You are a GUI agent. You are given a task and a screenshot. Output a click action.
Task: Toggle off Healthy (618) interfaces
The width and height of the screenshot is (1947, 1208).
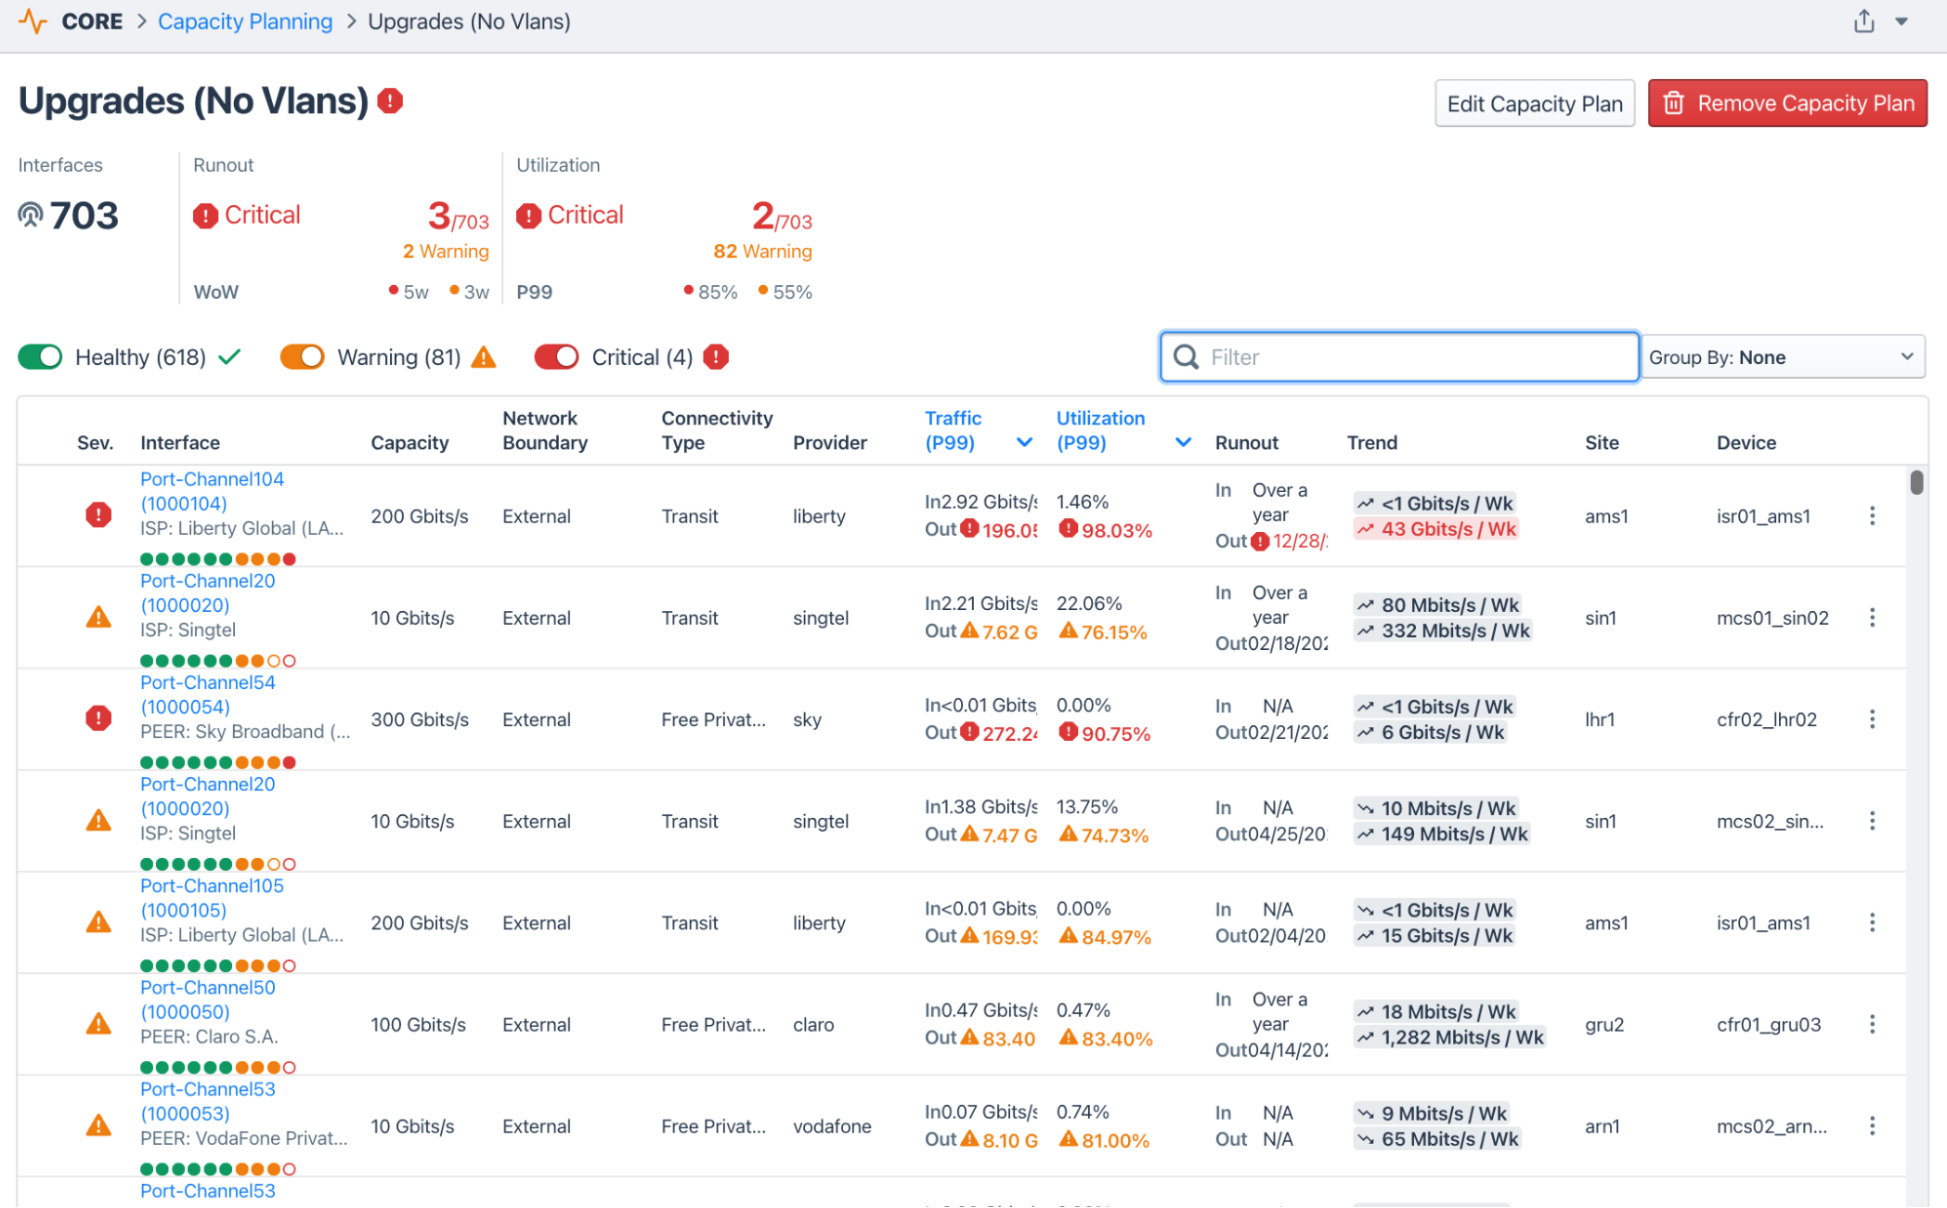pyautogui.click(x=41, y=357)
